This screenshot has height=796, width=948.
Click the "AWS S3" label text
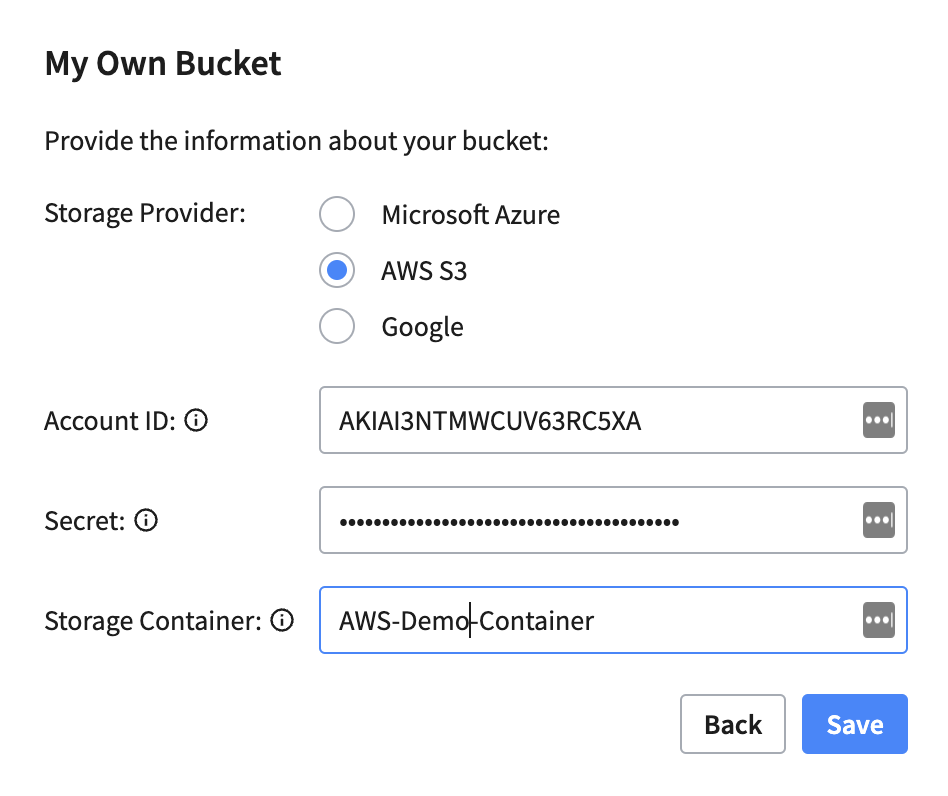[x=424, y=270]
